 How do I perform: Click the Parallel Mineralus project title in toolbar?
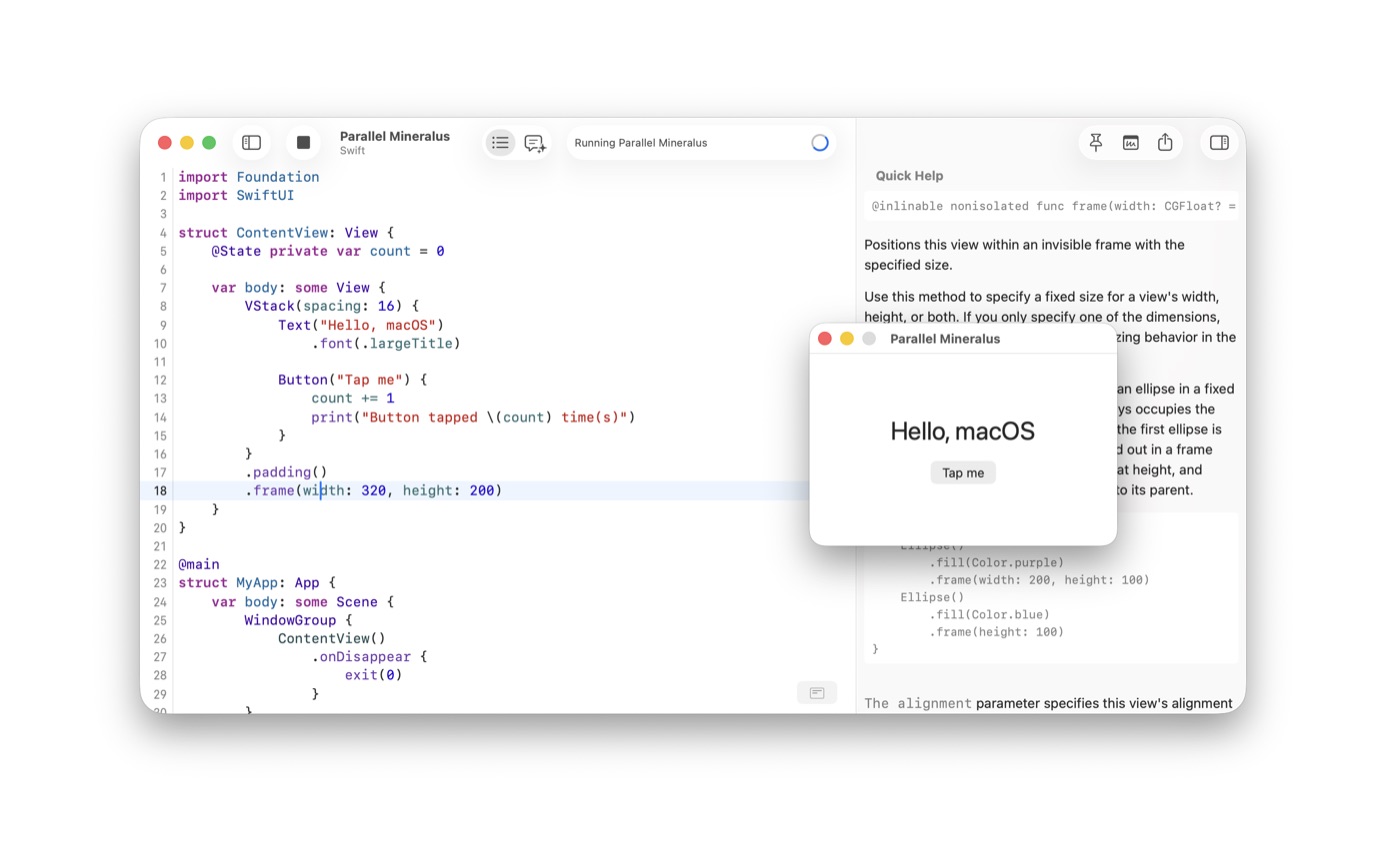(x=395, y=136)
